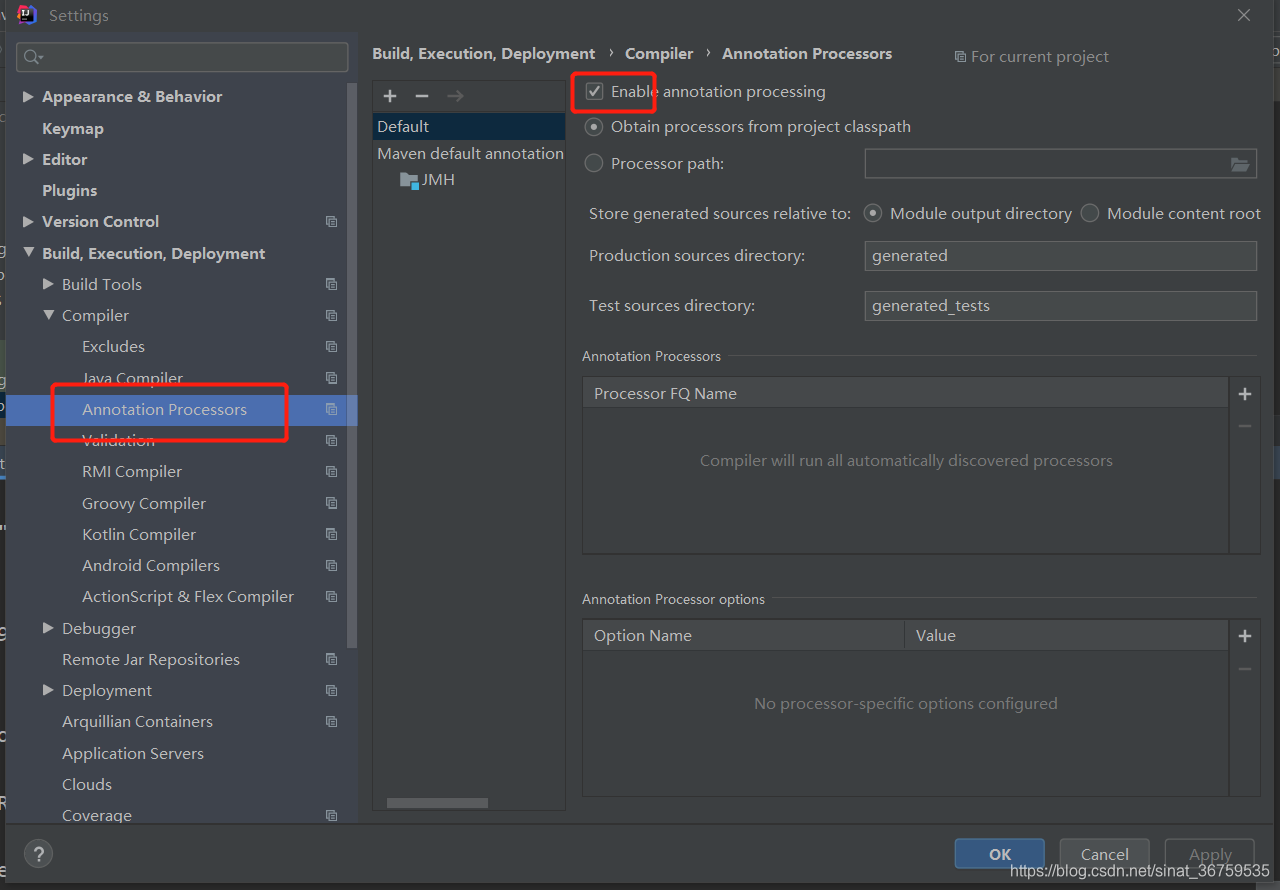1280x890 pixels.
Task: Navigate to Compiler in the breadcrumb
Action: (659, 54)
